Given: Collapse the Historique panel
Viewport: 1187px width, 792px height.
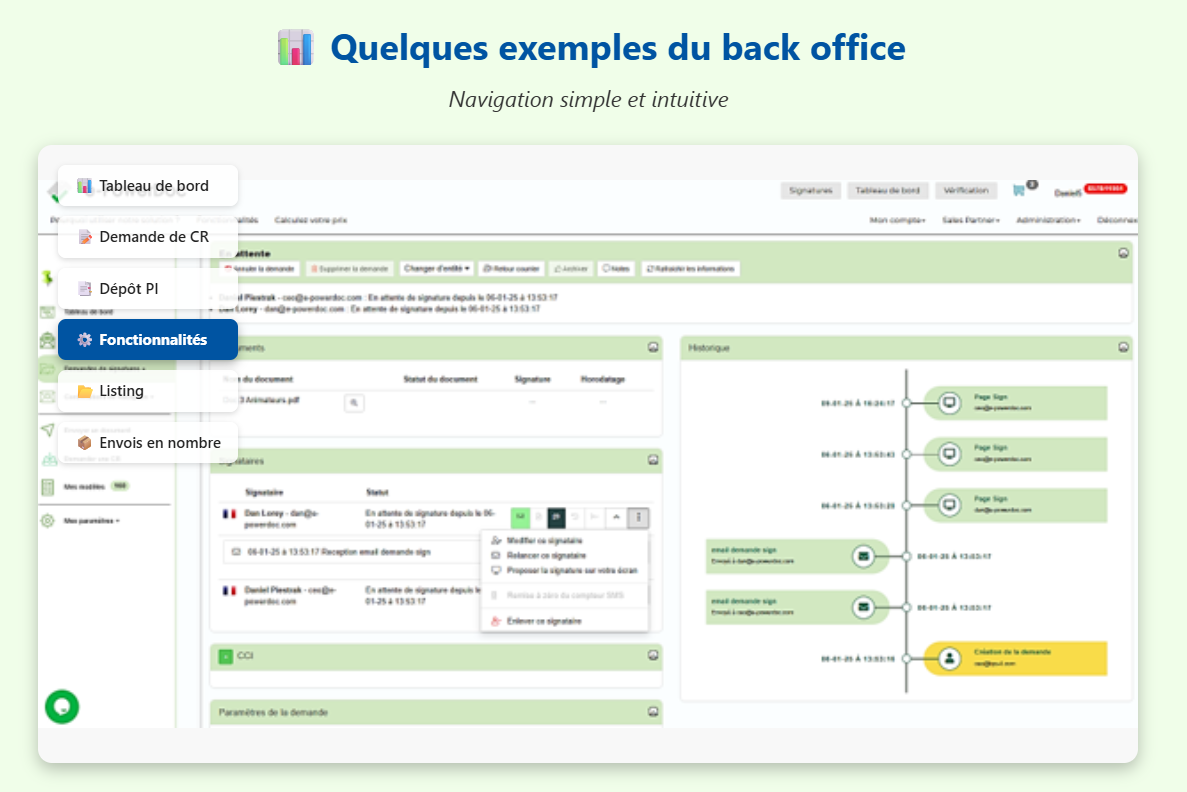Looking at the screenshot, I should pyautogui.click(x=1124, y=347).
